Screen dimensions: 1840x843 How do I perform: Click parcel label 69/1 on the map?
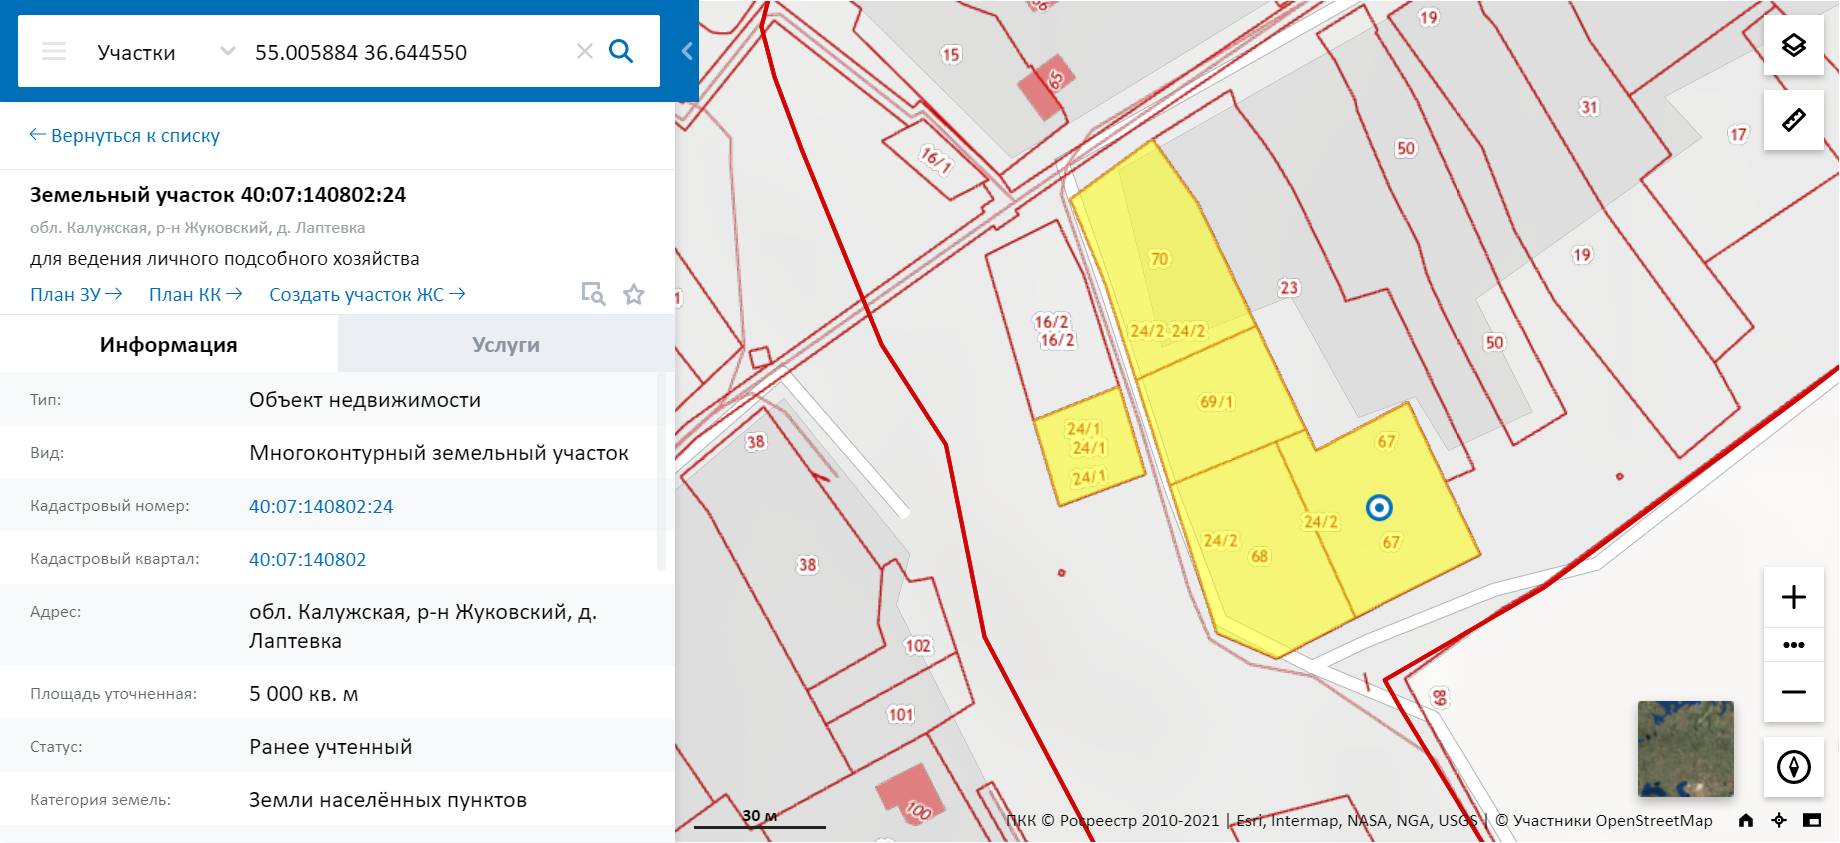click(x=1217, y=402)
